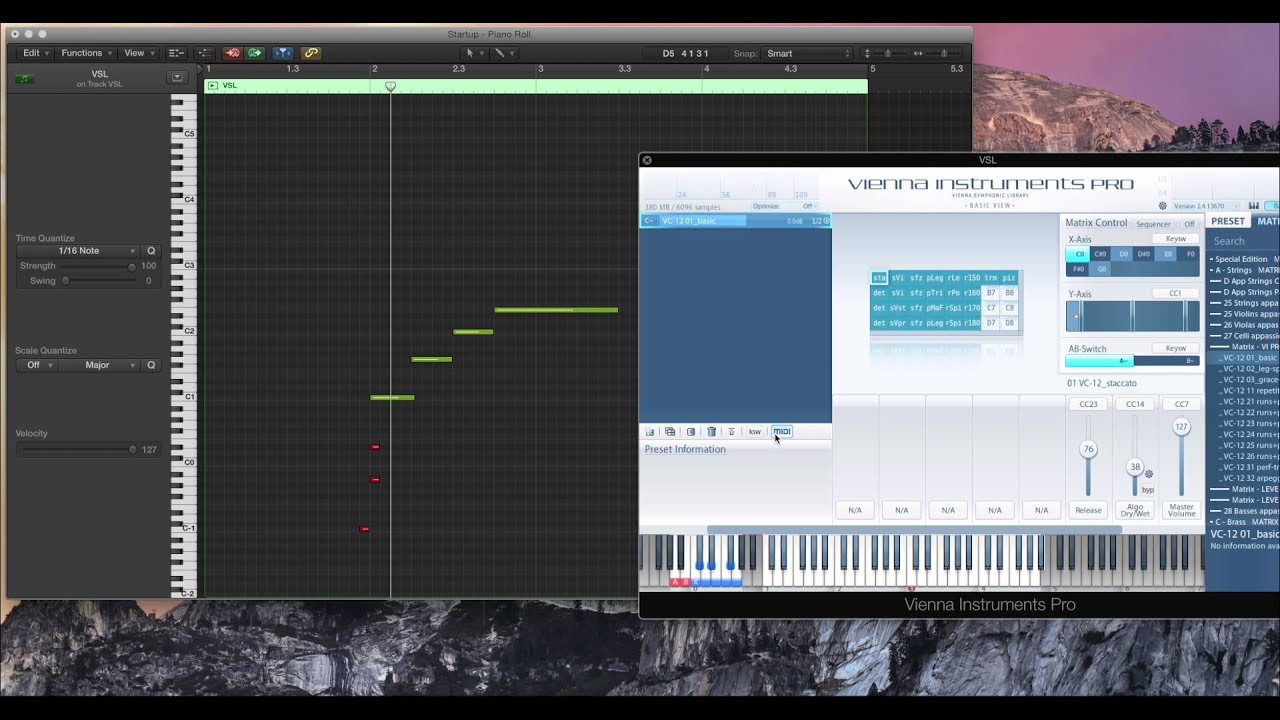
Task: Click the first matrix toolbar icon in VSL
Action: 650,432
